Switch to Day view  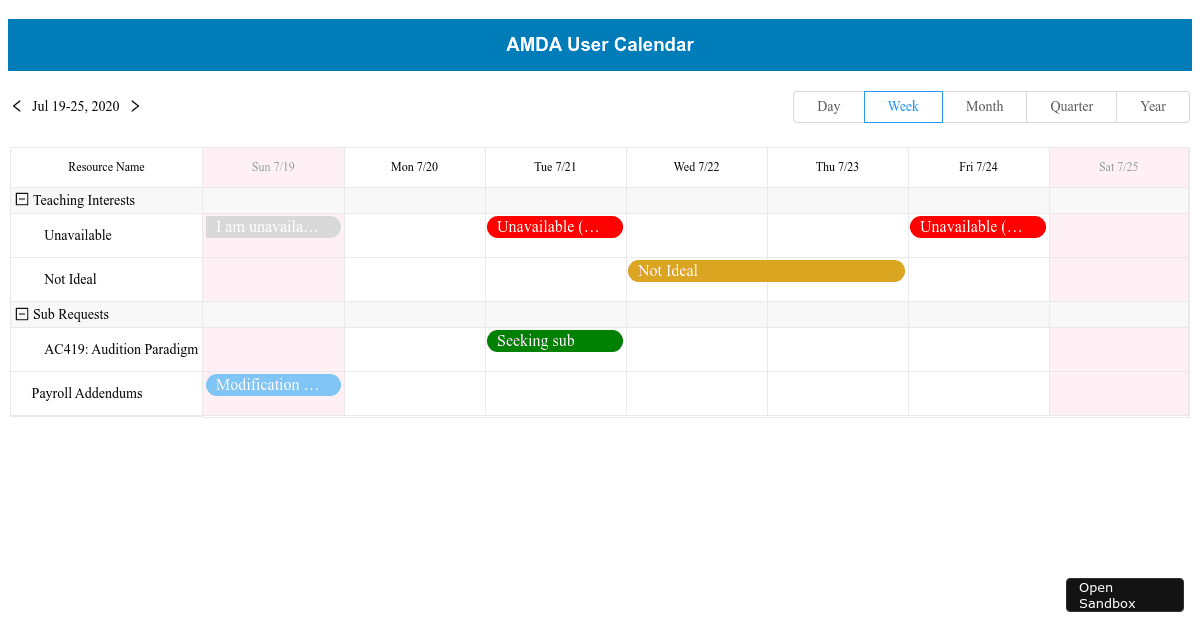pos(828,107)
